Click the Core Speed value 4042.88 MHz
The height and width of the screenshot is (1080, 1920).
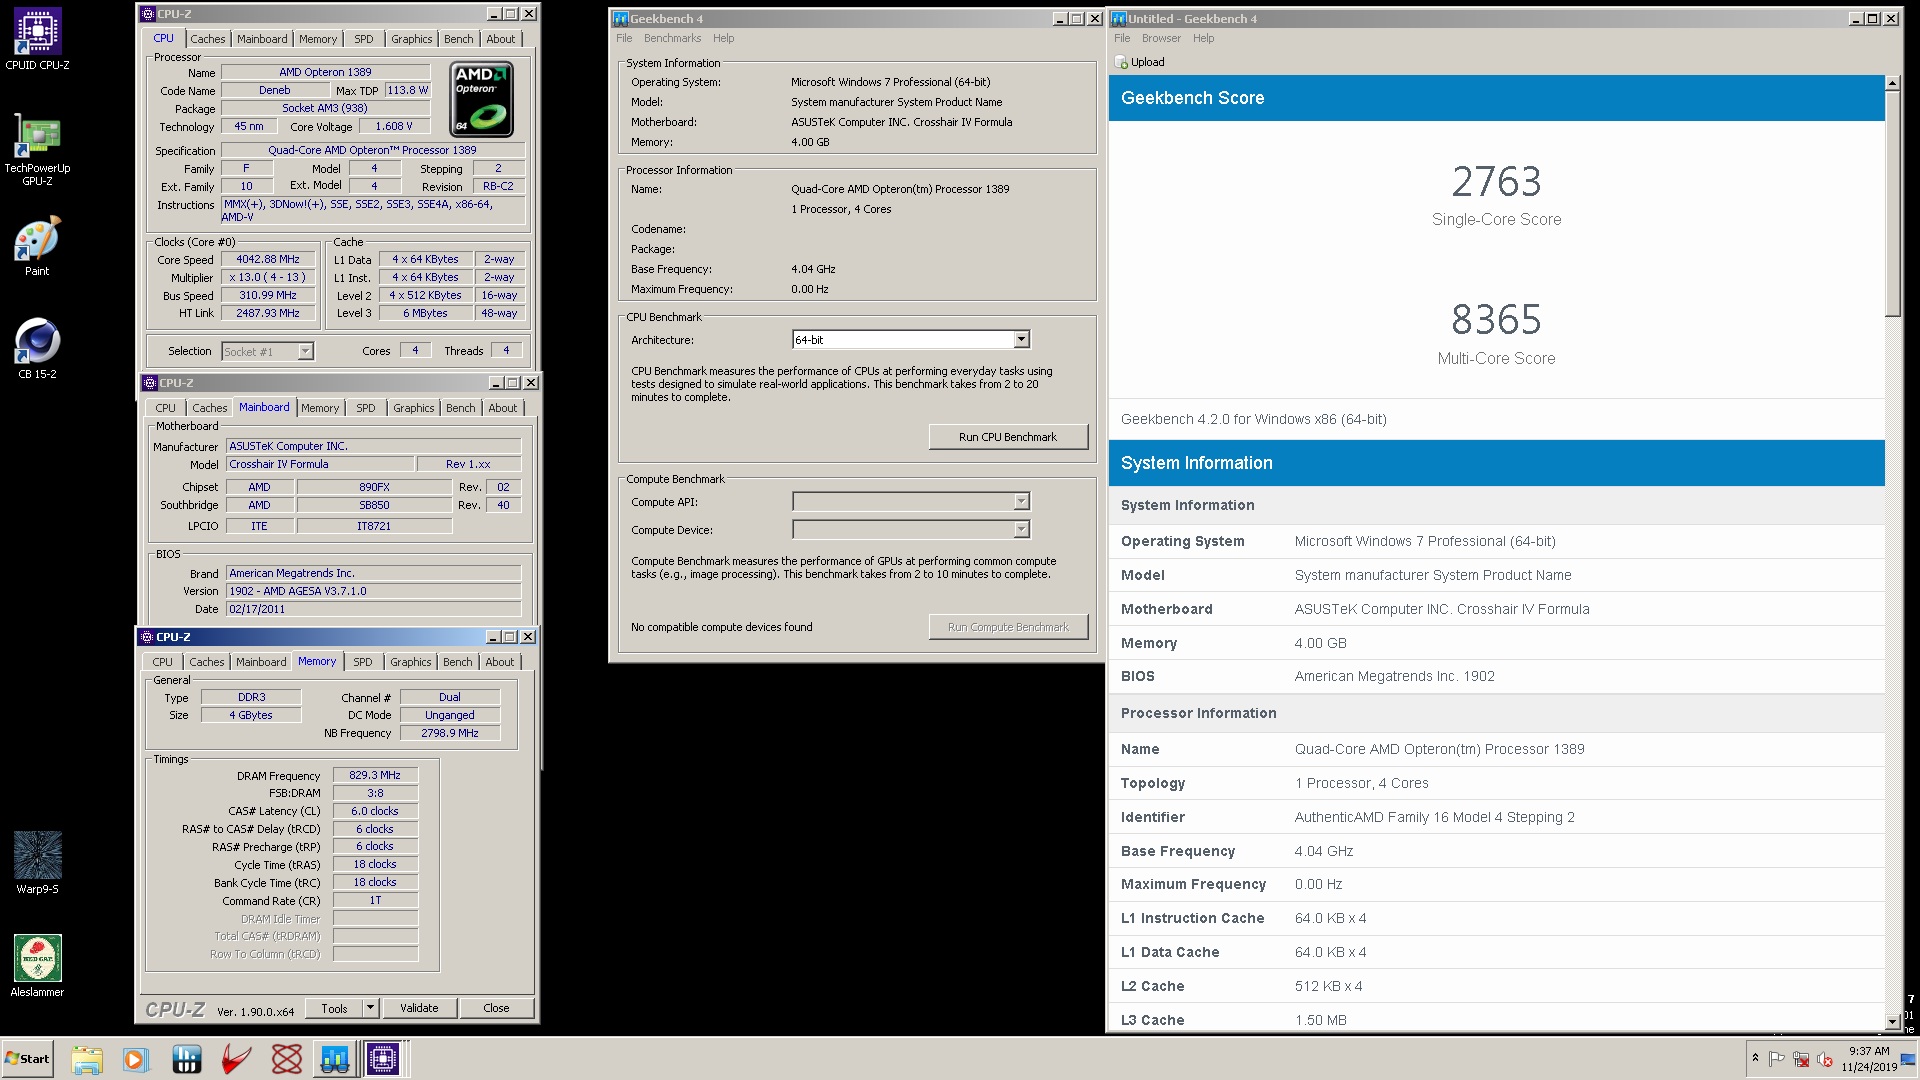[268, 259]
